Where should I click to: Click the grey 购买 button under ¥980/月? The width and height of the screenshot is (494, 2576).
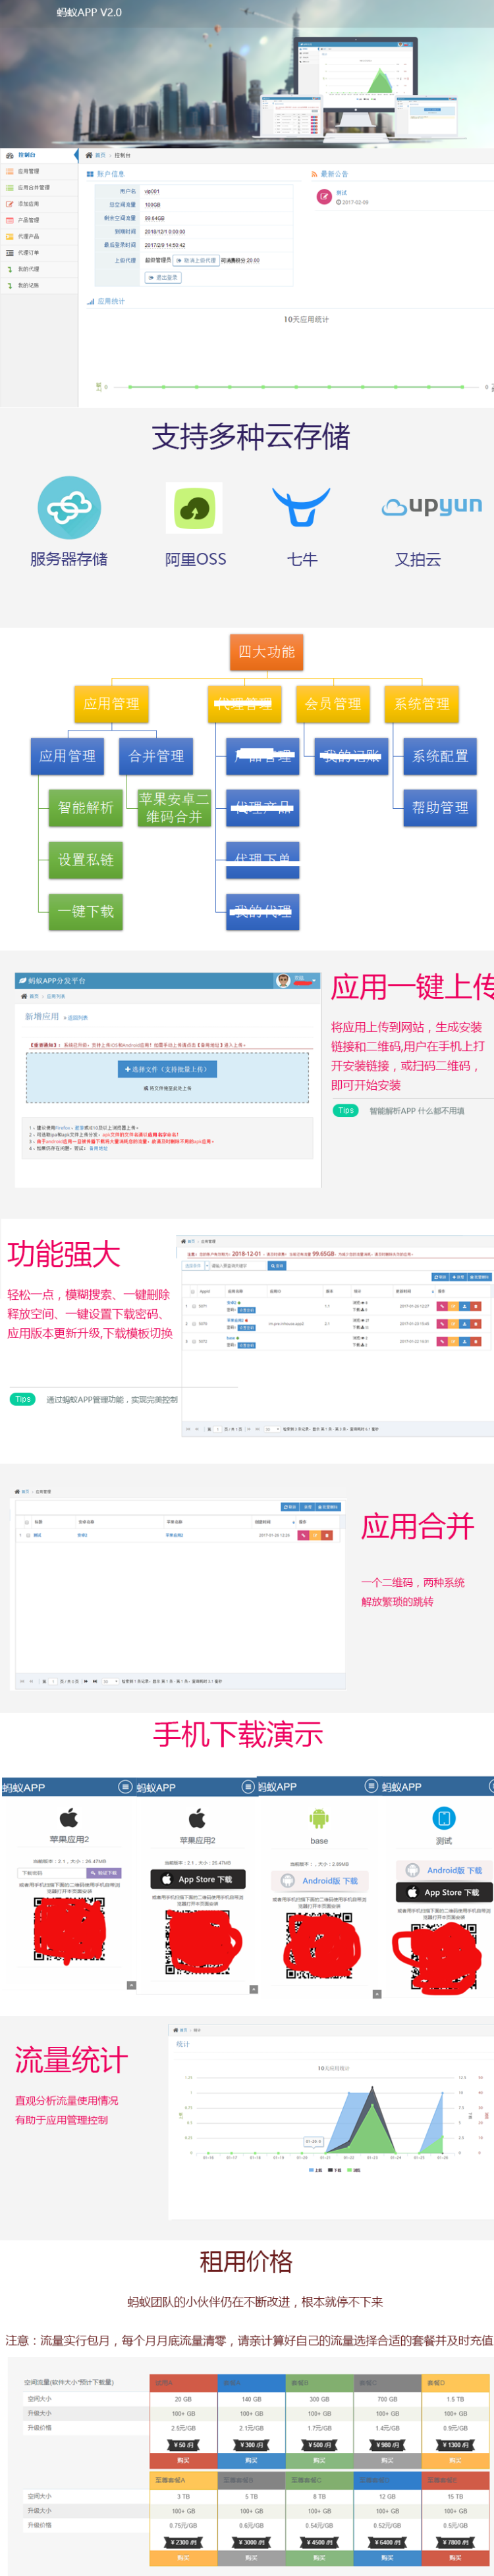[x=387, y=2460]
